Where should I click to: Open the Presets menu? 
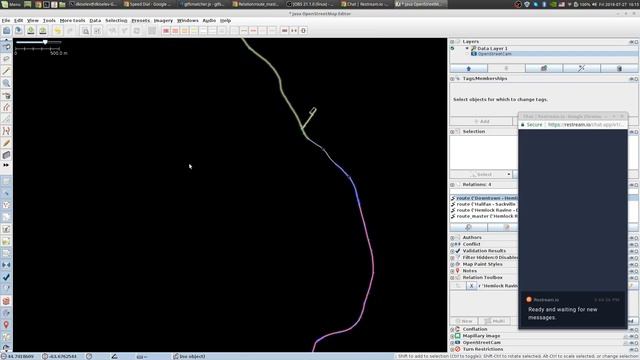[x=140, y=20]
